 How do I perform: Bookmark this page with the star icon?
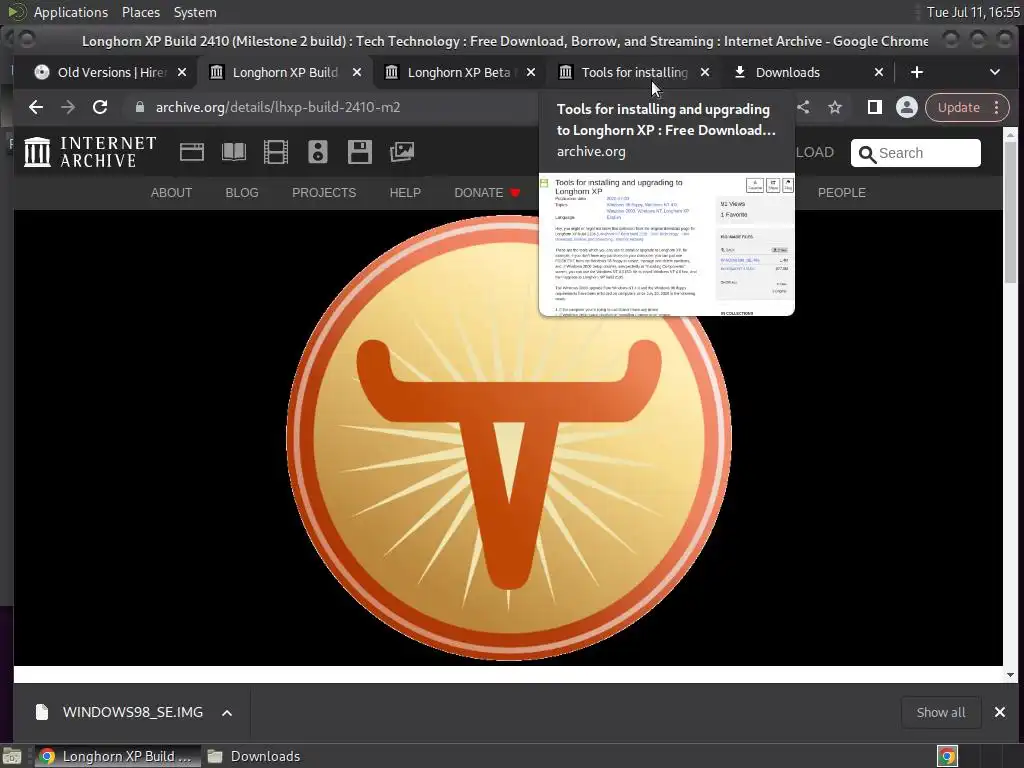pyautogui.click(x=835, y=107)
